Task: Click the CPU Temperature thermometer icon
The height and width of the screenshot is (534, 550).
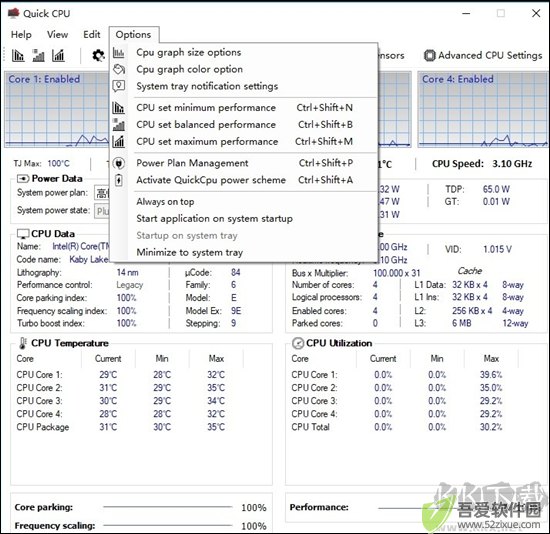Action: point(23,343)
